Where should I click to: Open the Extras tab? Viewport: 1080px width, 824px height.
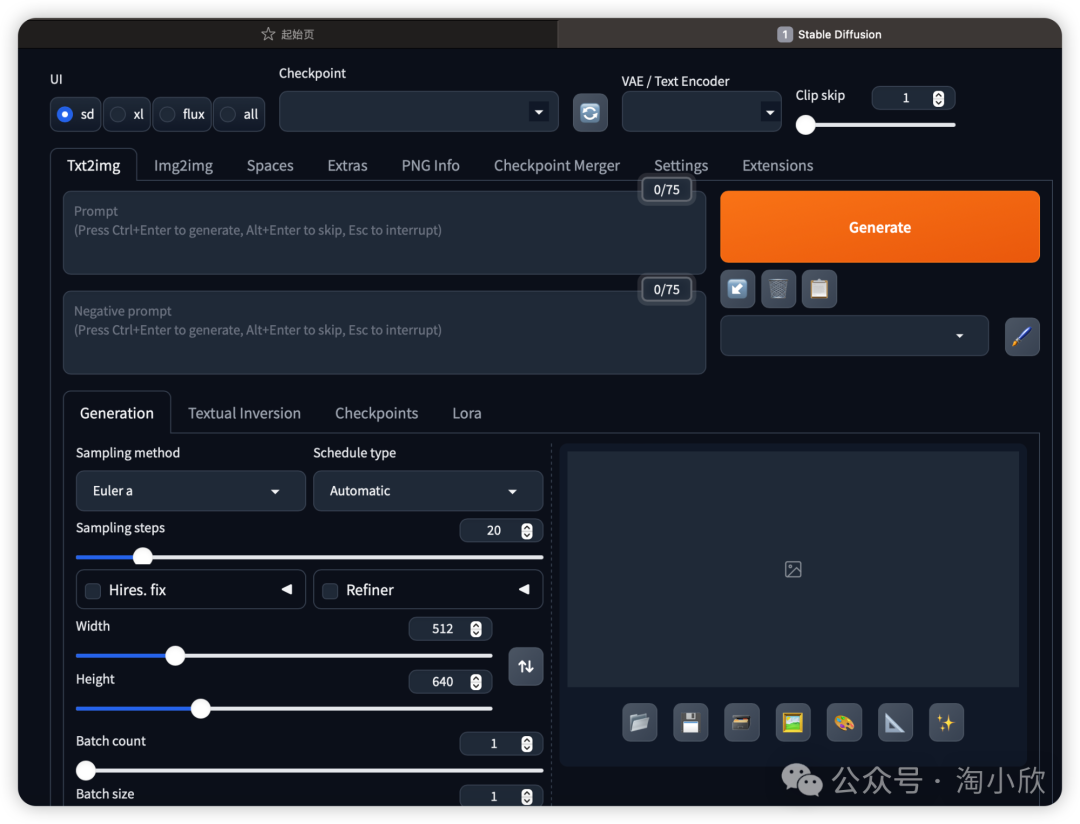[347, 165]
